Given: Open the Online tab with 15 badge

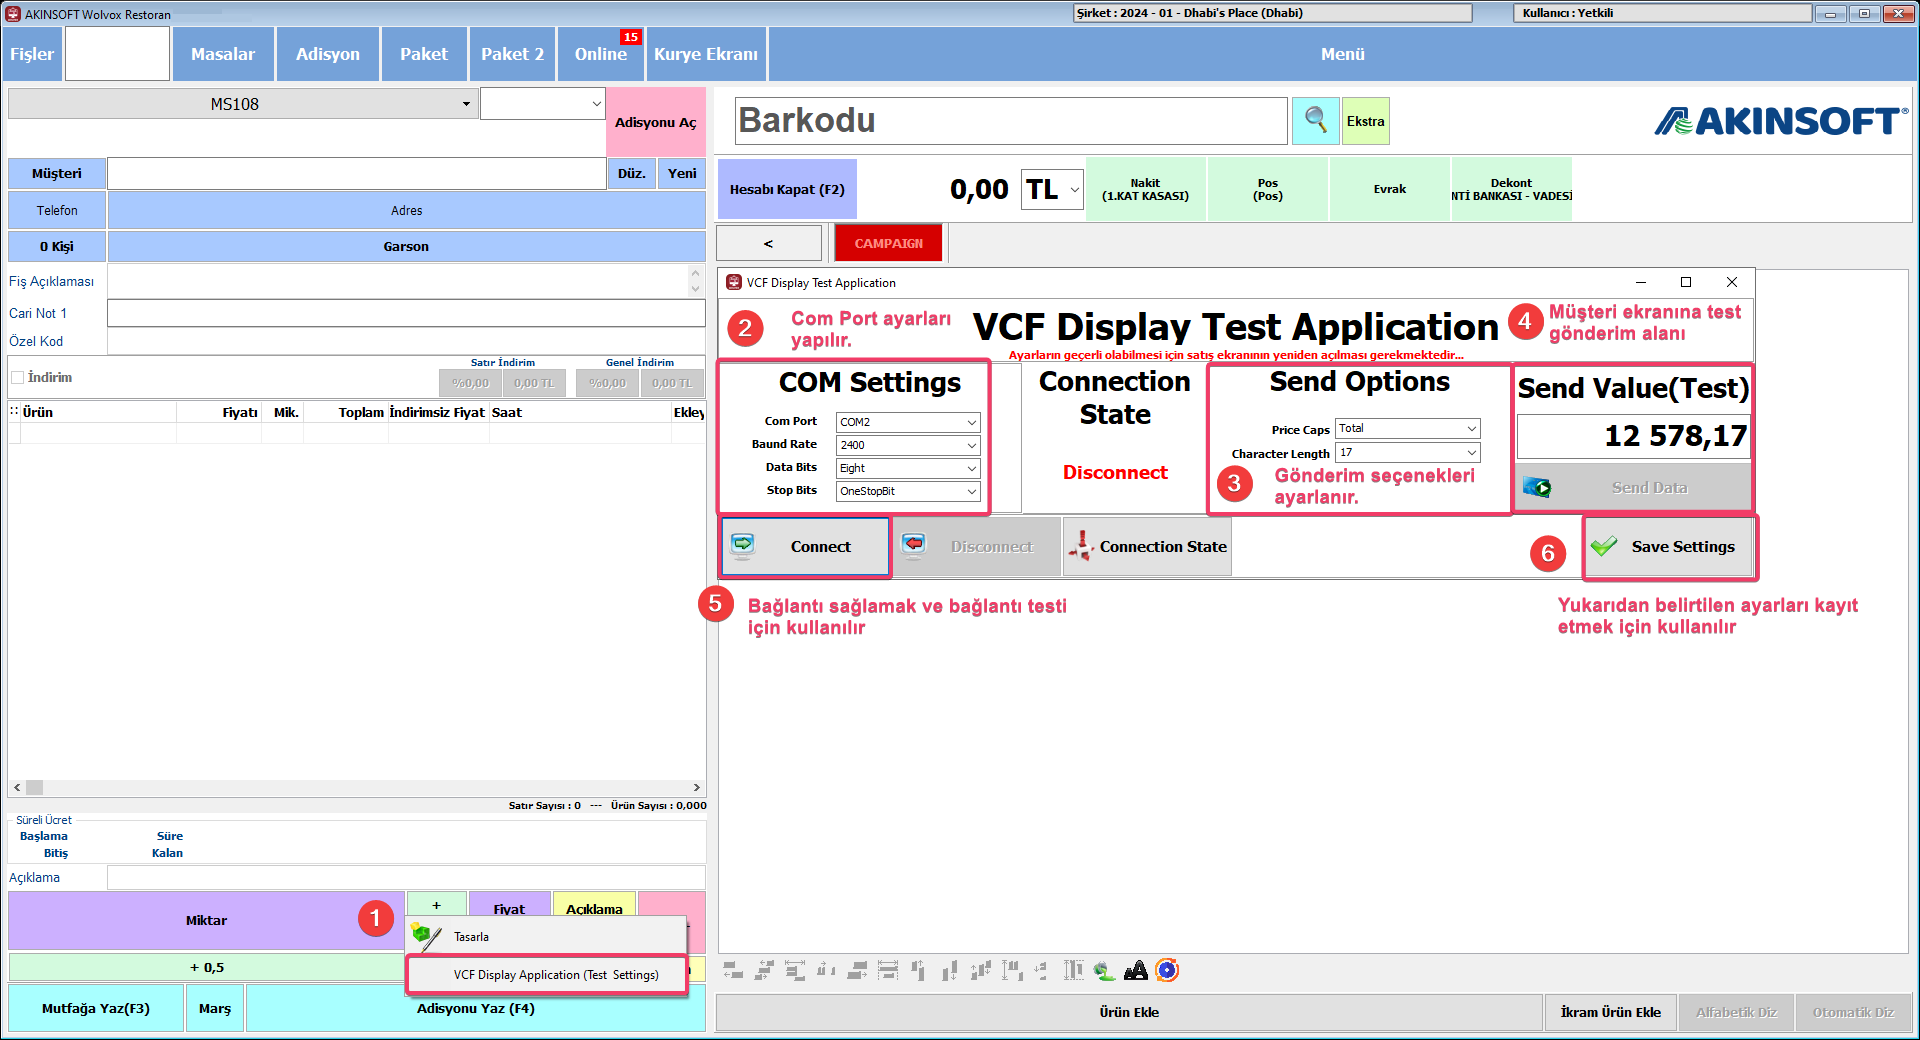Looking at the screenshot, I should (601, 54).
